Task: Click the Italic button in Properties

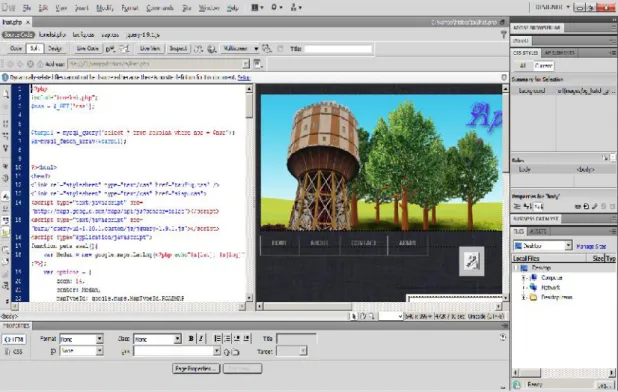Action: point(201,338)
